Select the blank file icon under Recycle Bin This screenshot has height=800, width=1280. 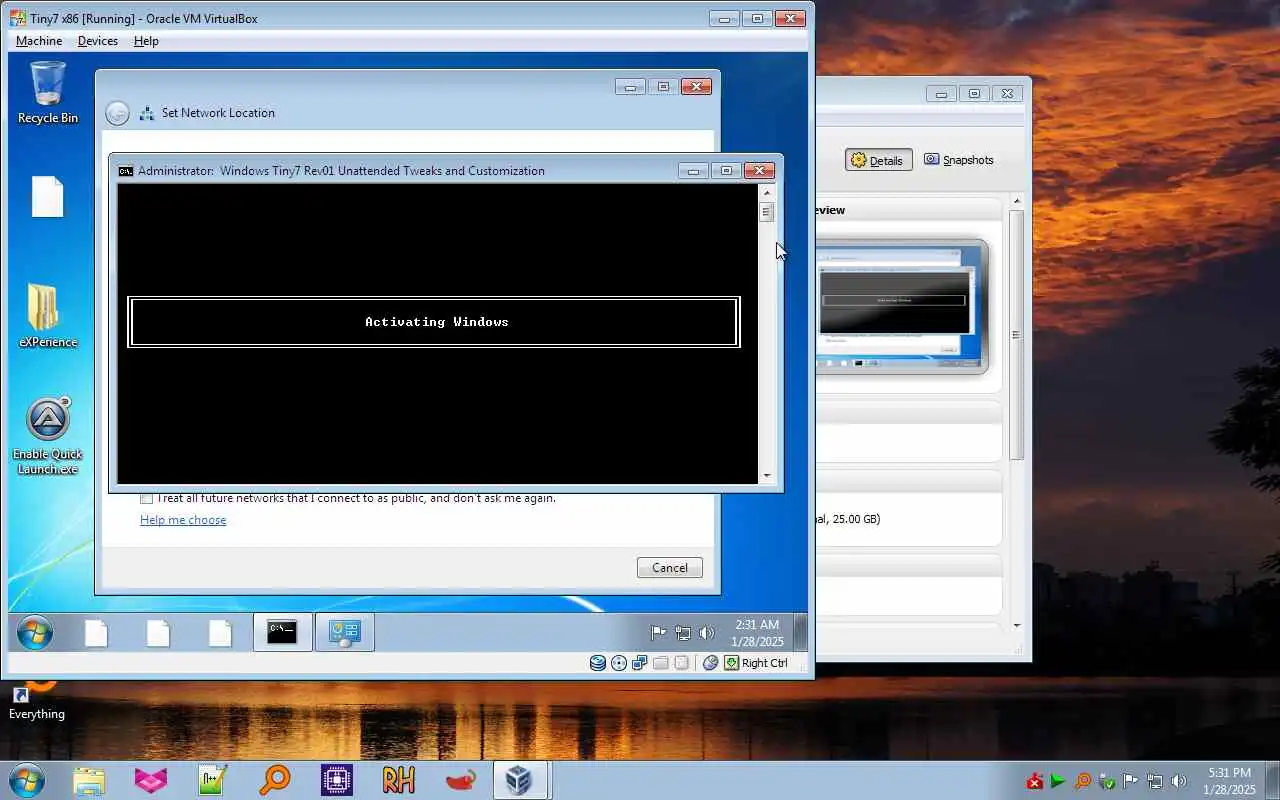pos(48,197)
